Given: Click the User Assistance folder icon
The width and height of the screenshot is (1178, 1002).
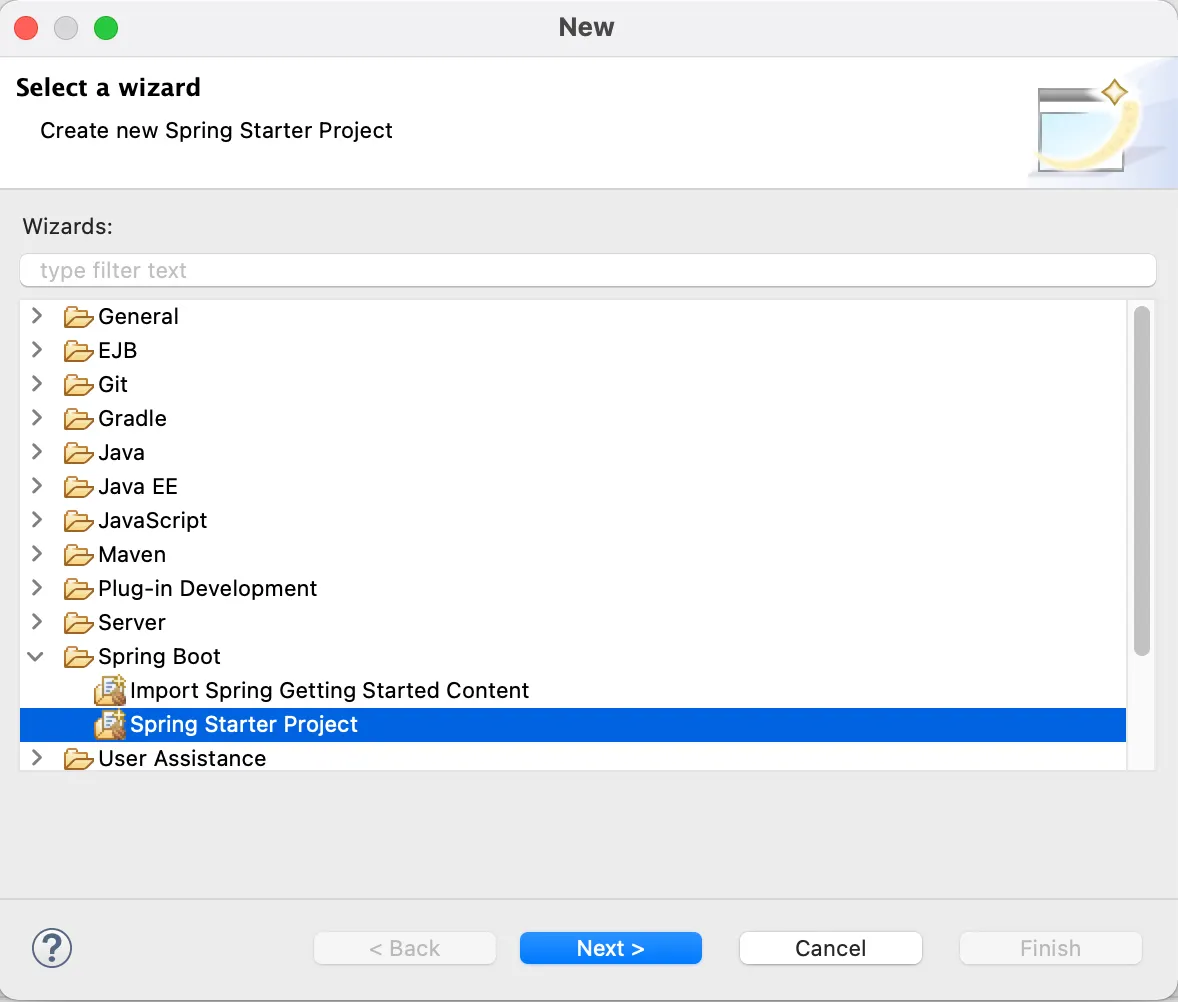Looking at the screenshot, I should (78, 759).
